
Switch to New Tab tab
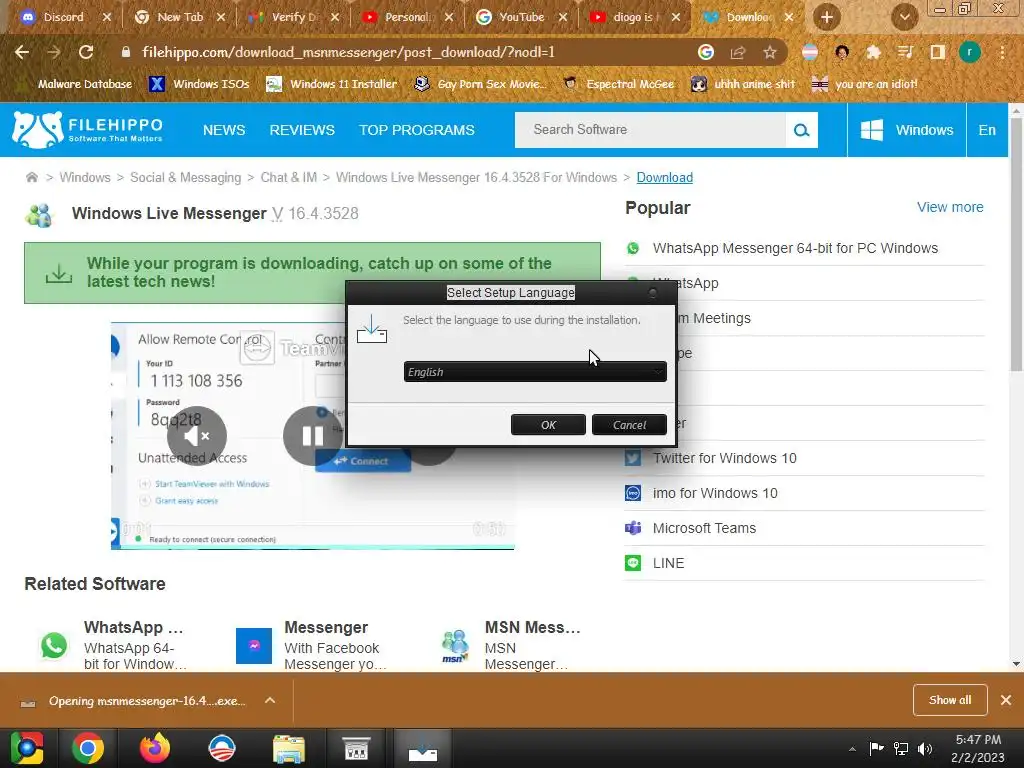178,17
